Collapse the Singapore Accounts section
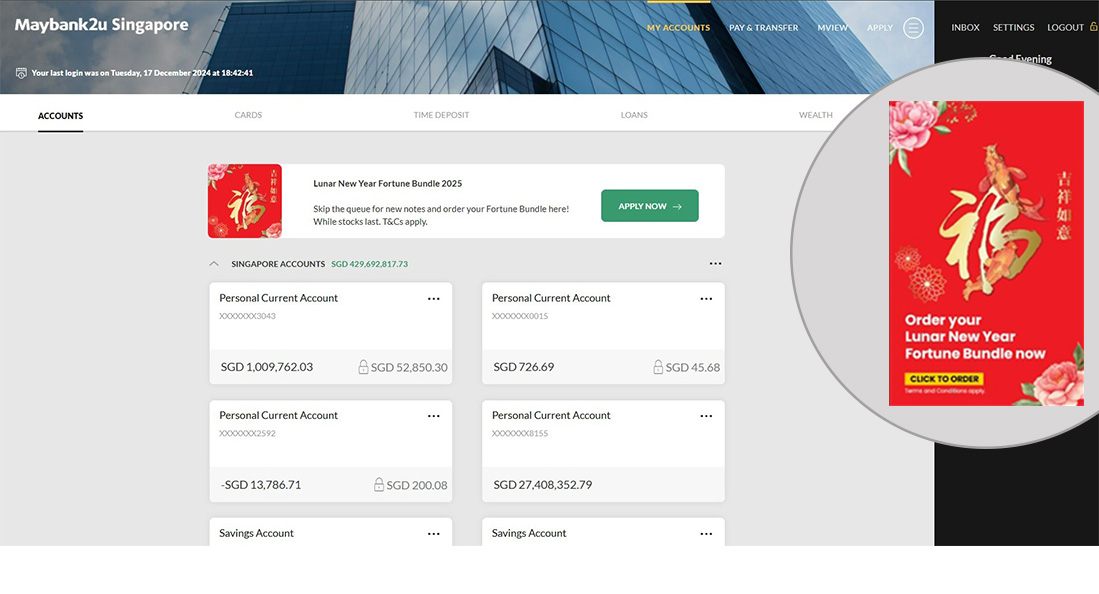 tap(213, 264)
